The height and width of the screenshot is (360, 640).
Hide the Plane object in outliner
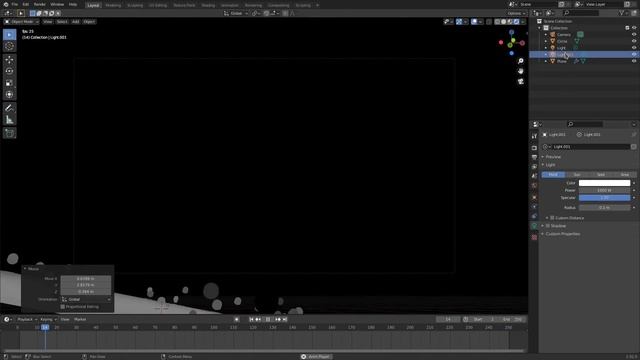pyautogui.click(x=634, y=61)
